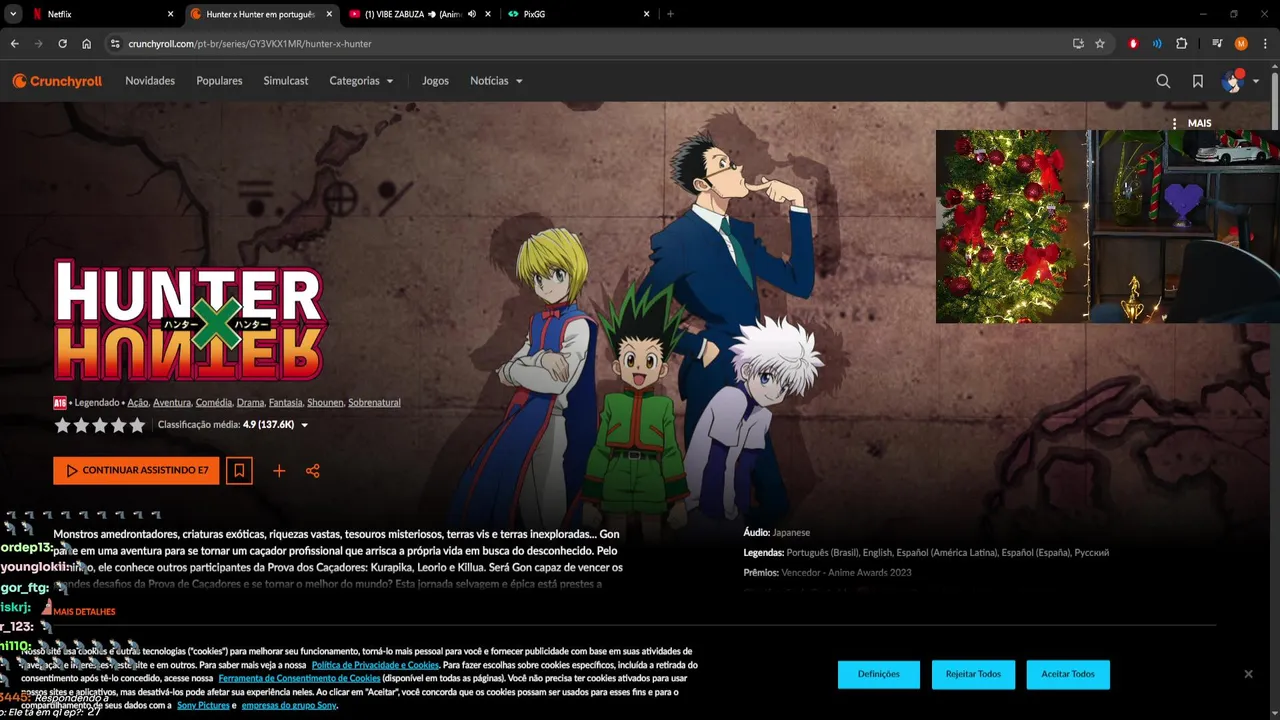Click Continuar Assistindo E7 button
This screenshot has height=720, width=1280.
136,470
